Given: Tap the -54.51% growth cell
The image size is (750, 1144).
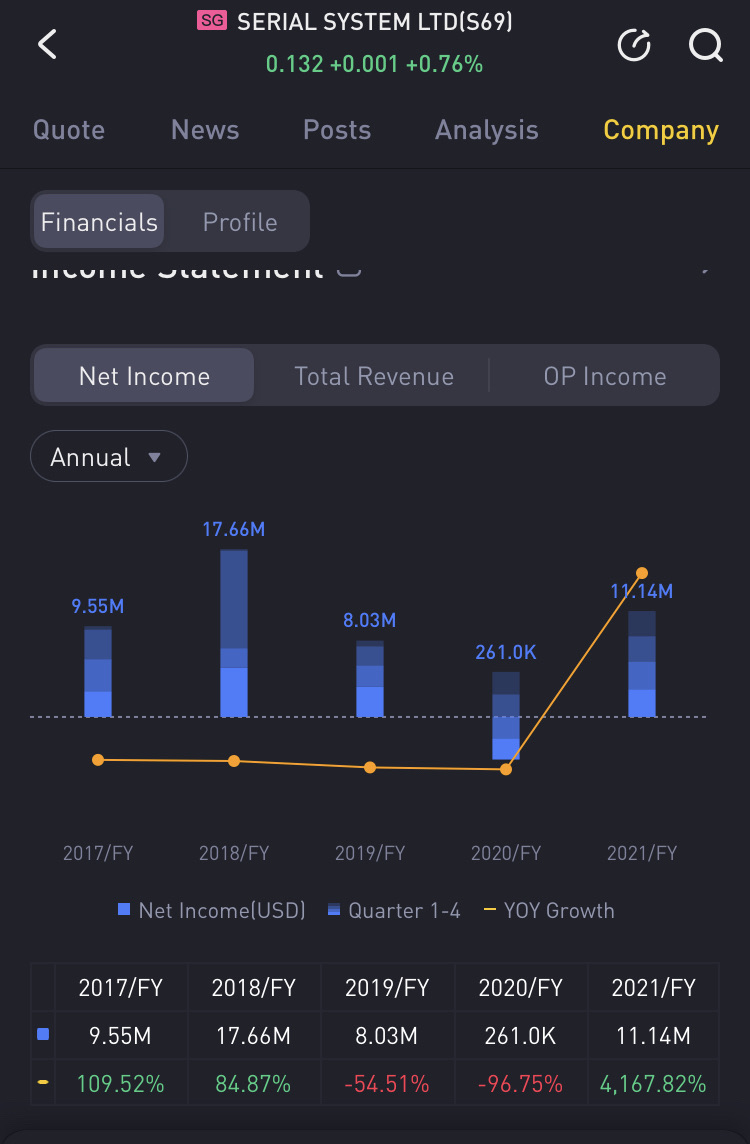Looking at the screenshot, I should click(387, 1084).
